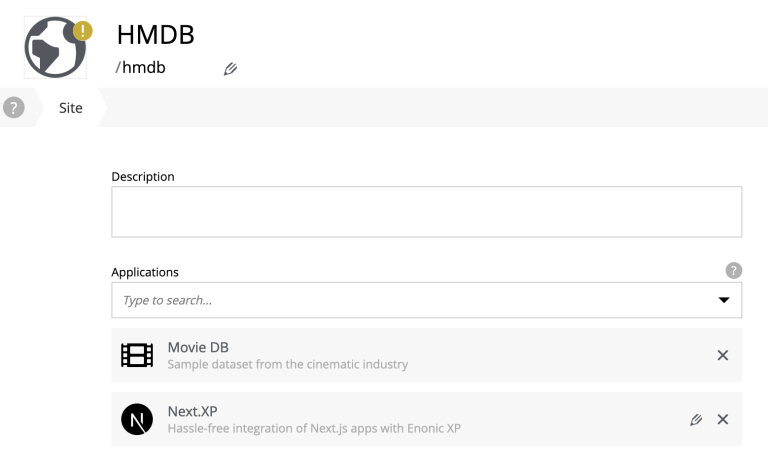Screen dimensions: 768x472
Task: Click the Movie DB film strip icon
Action: click(x=137, y=355)
